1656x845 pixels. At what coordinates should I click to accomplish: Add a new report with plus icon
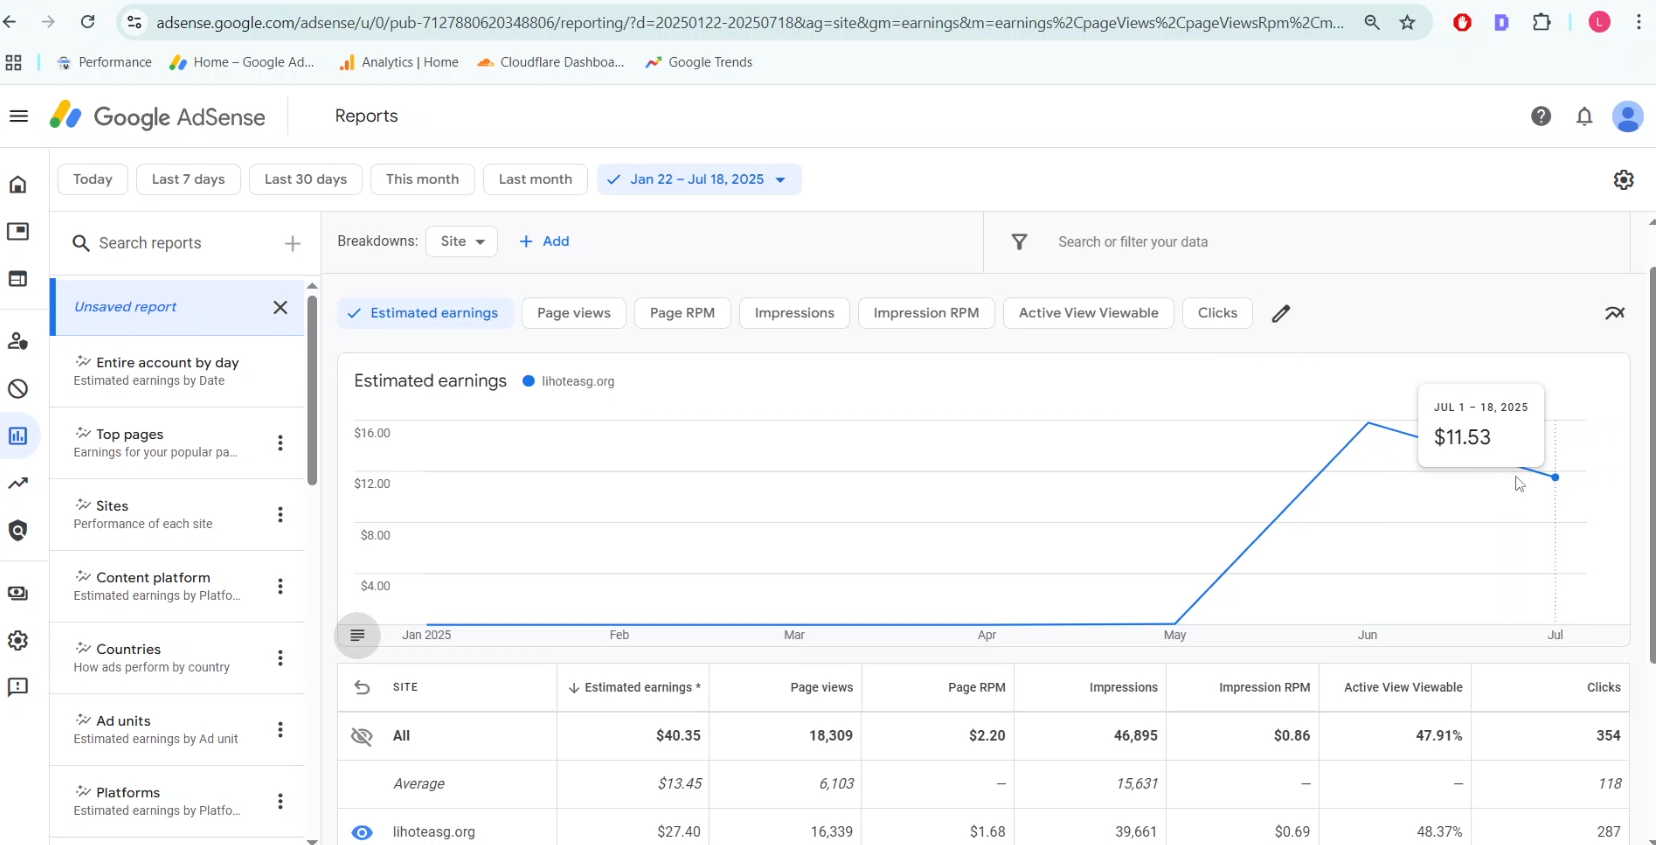click(x=293, y=243)
